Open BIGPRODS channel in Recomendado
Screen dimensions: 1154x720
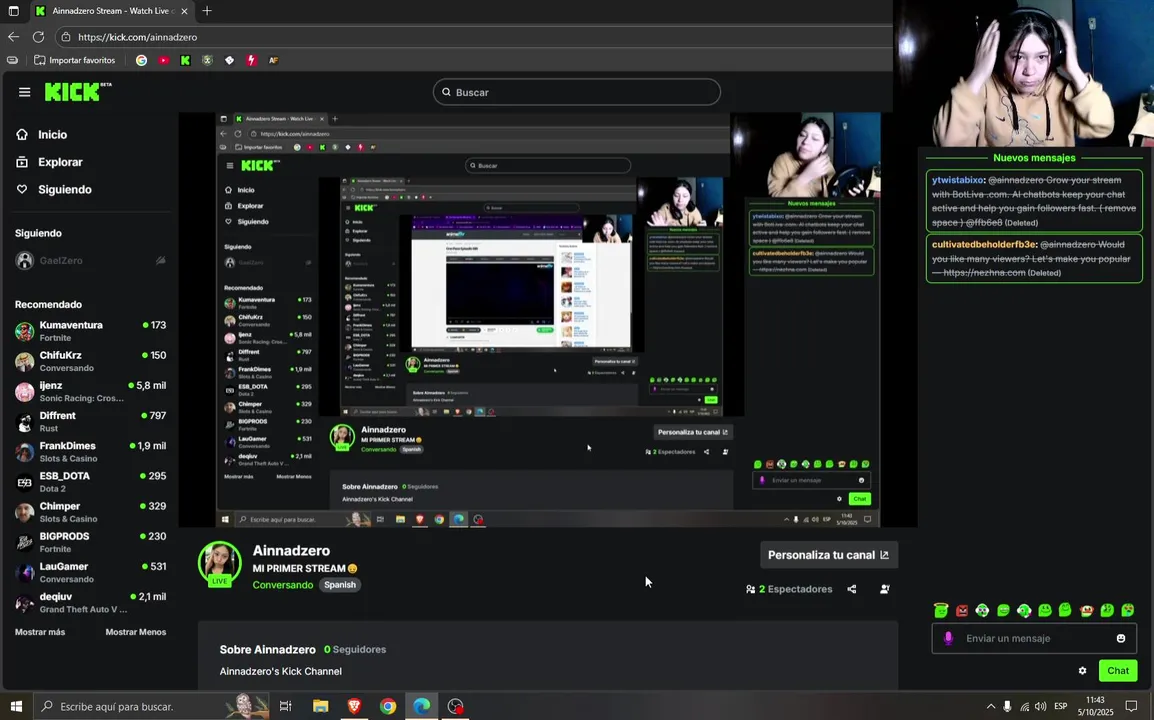tap(90, 543)
